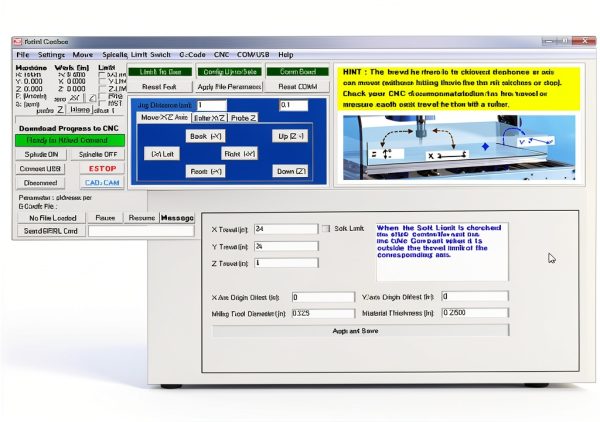Click the Spindle OFF button
The height and width of the screenshot is (422, 600).
click(x=98, y=155)
